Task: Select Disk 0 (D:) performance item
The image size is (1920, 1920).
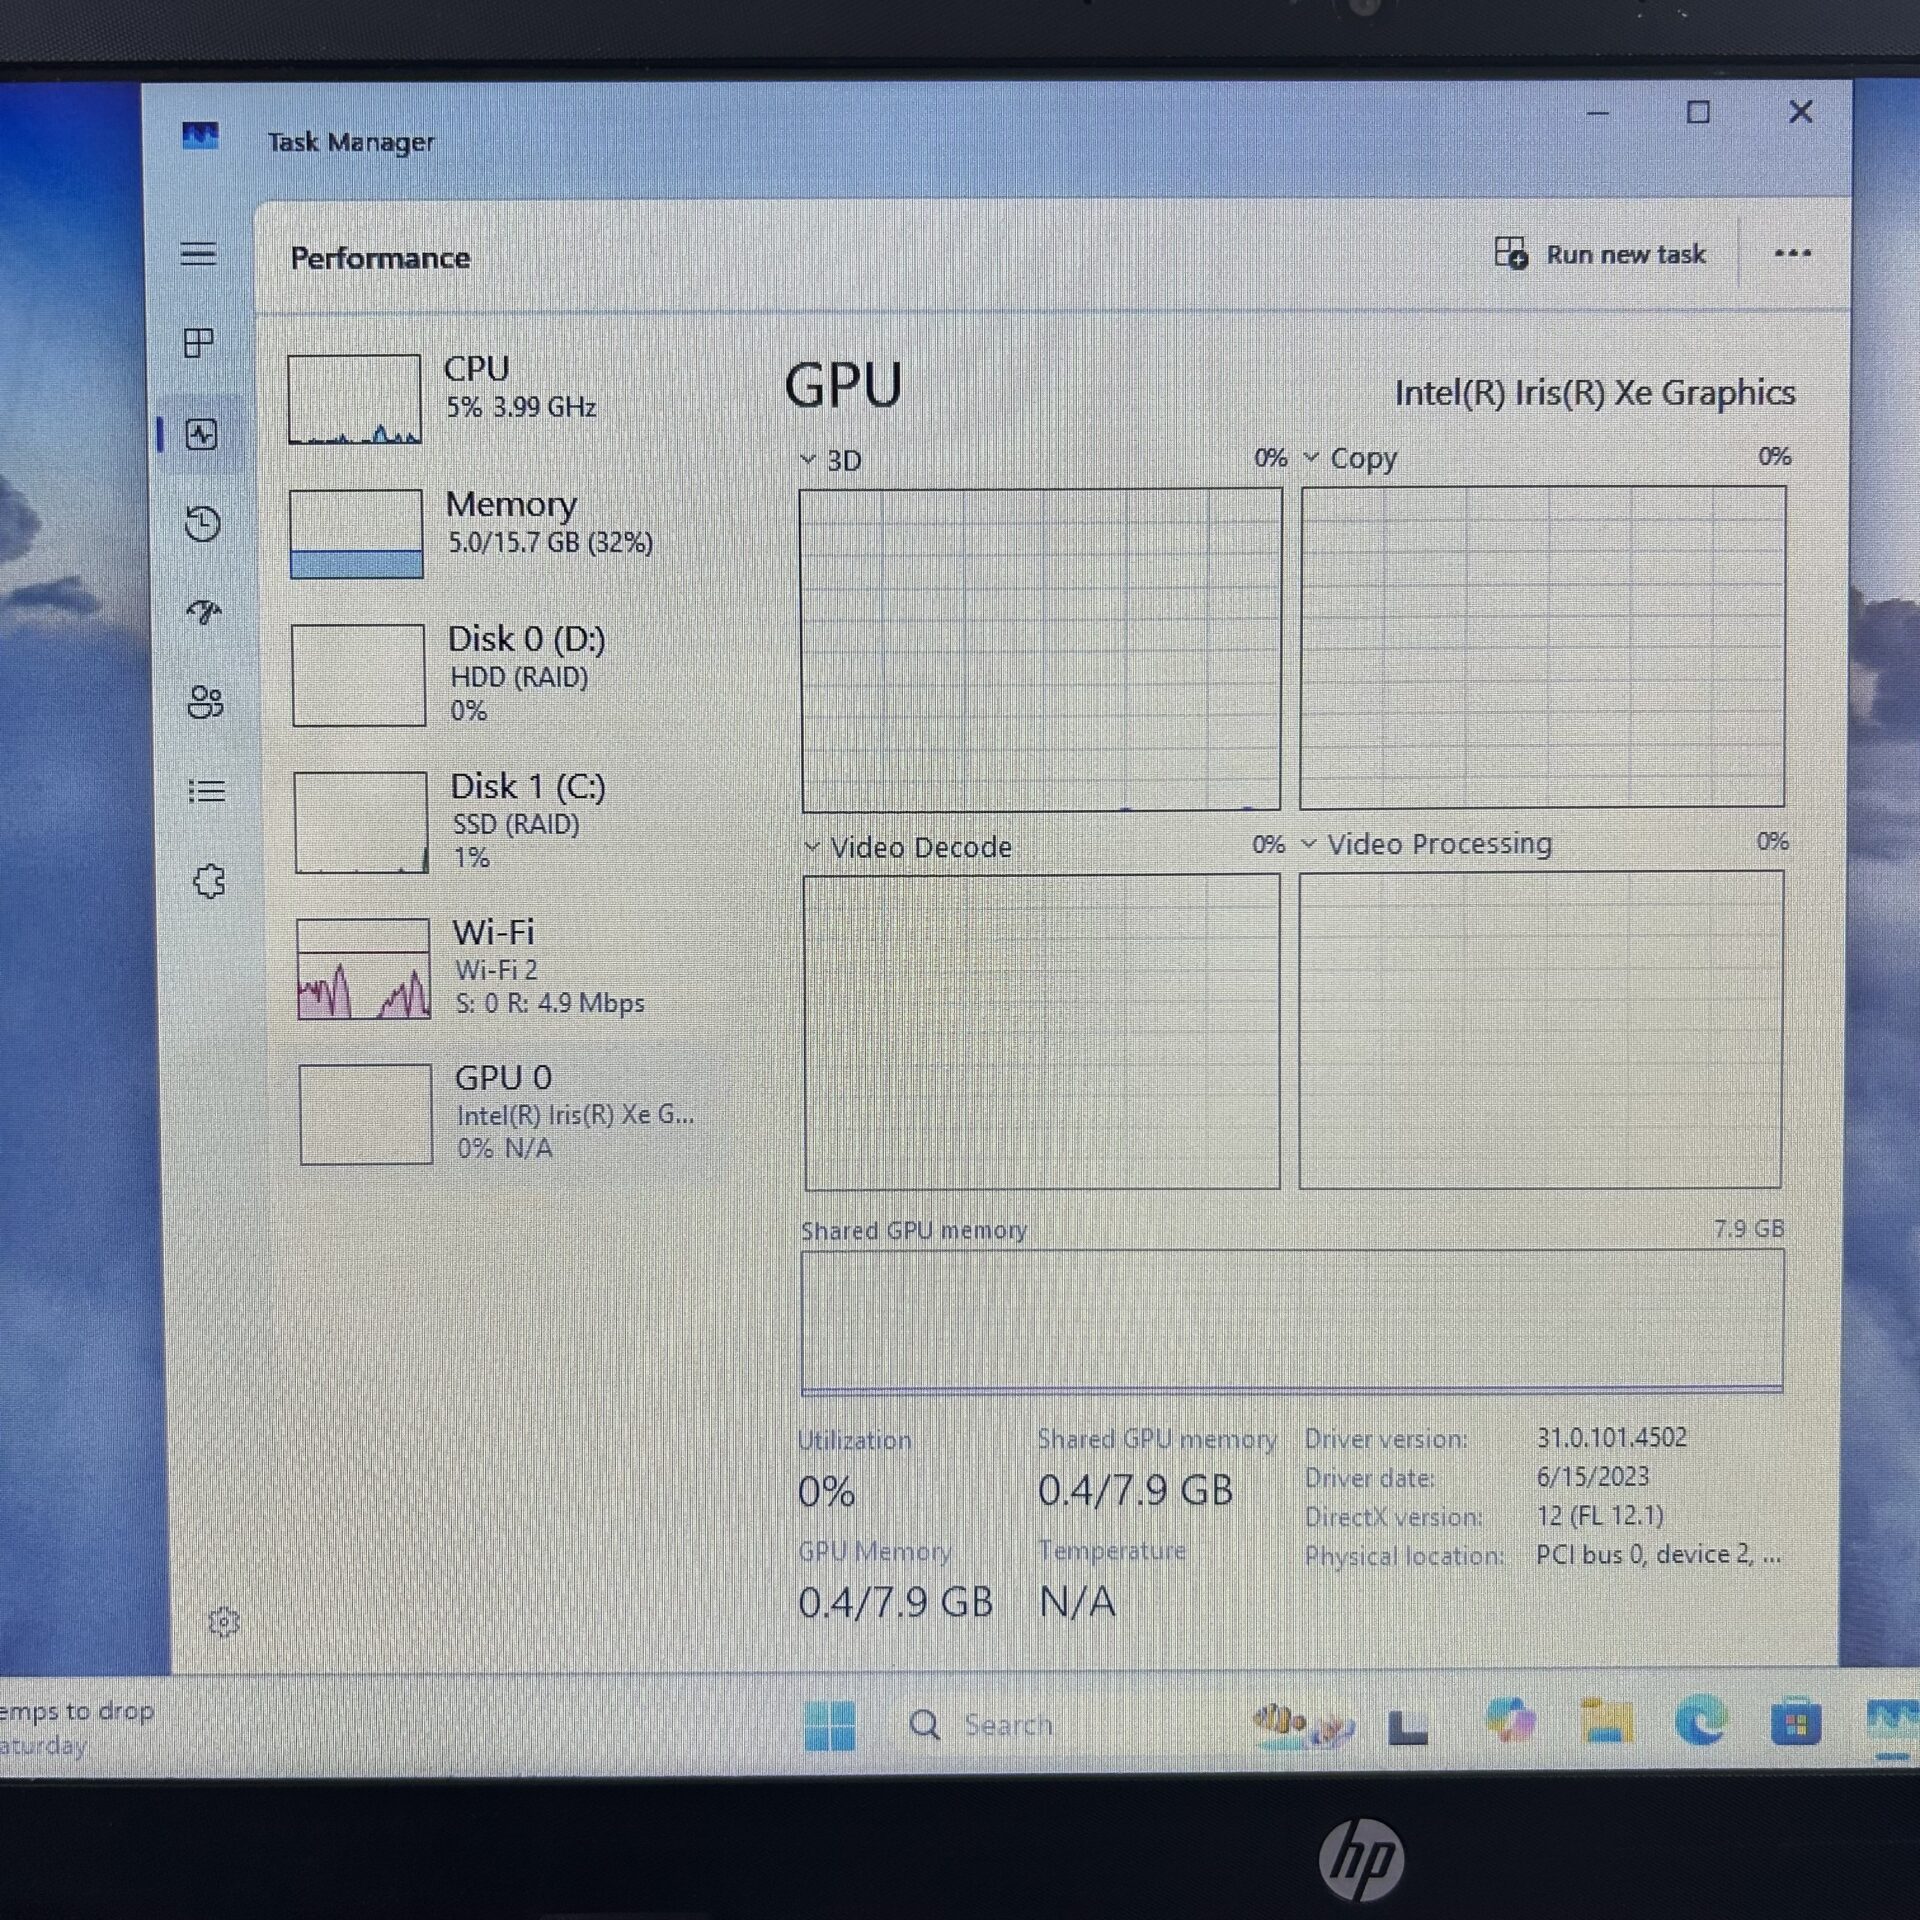Action: (500, 674)
